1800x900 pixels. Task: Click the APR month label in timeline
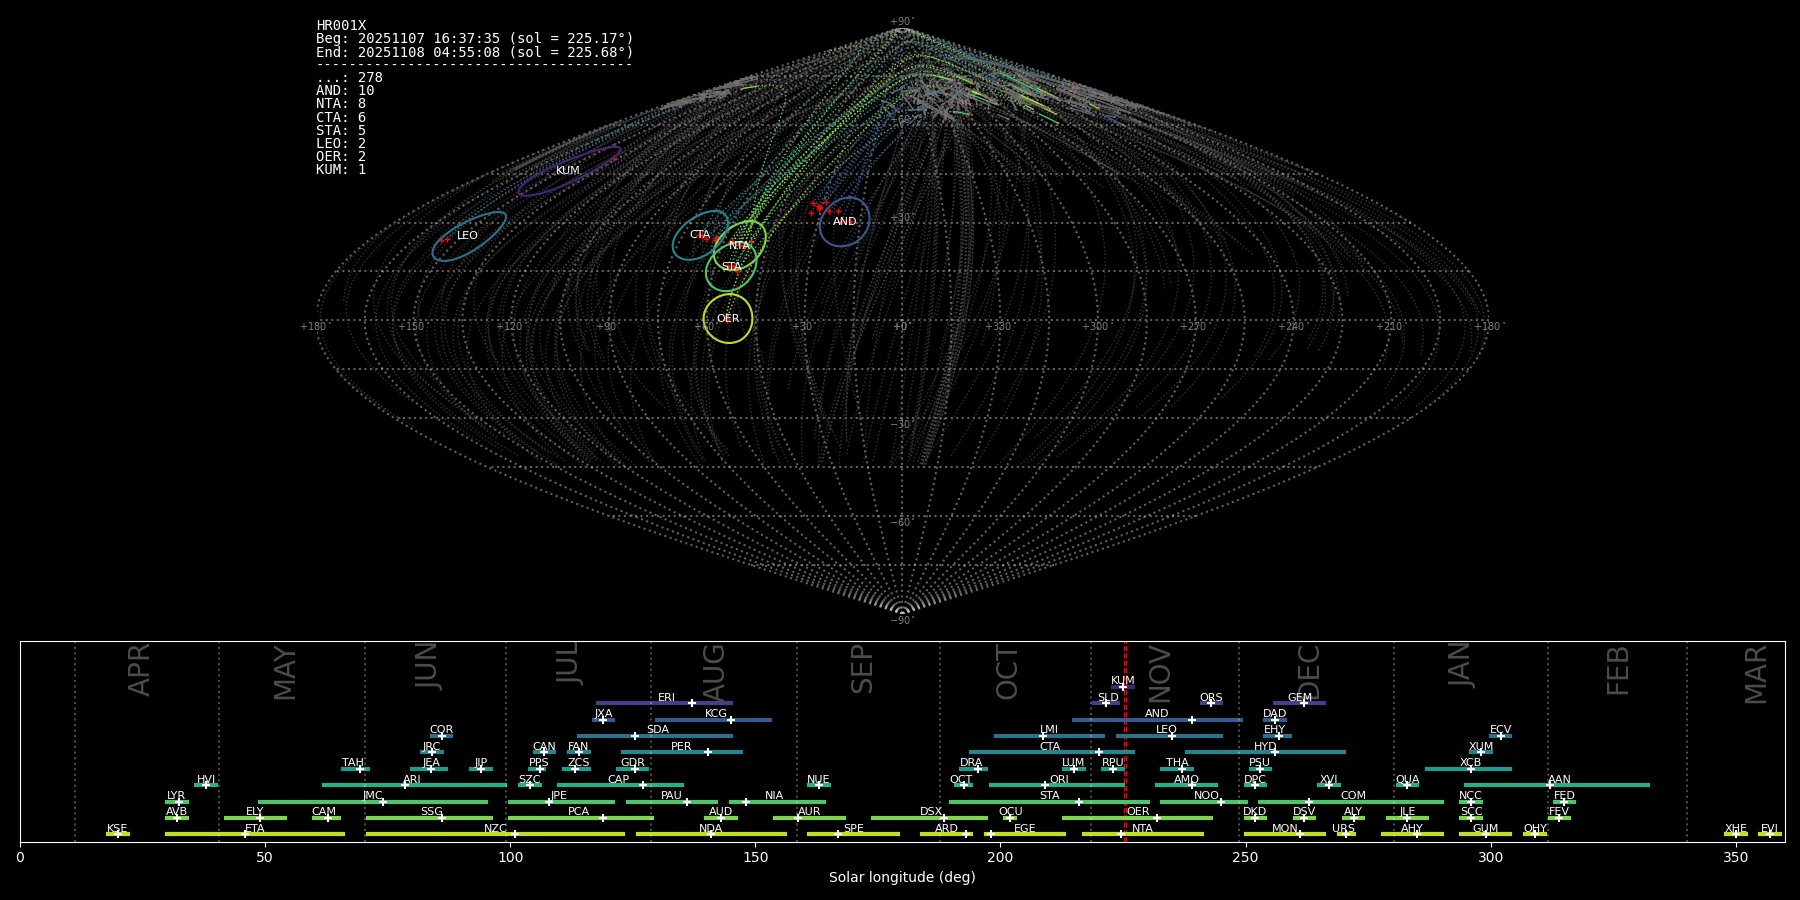coord(139,670)
